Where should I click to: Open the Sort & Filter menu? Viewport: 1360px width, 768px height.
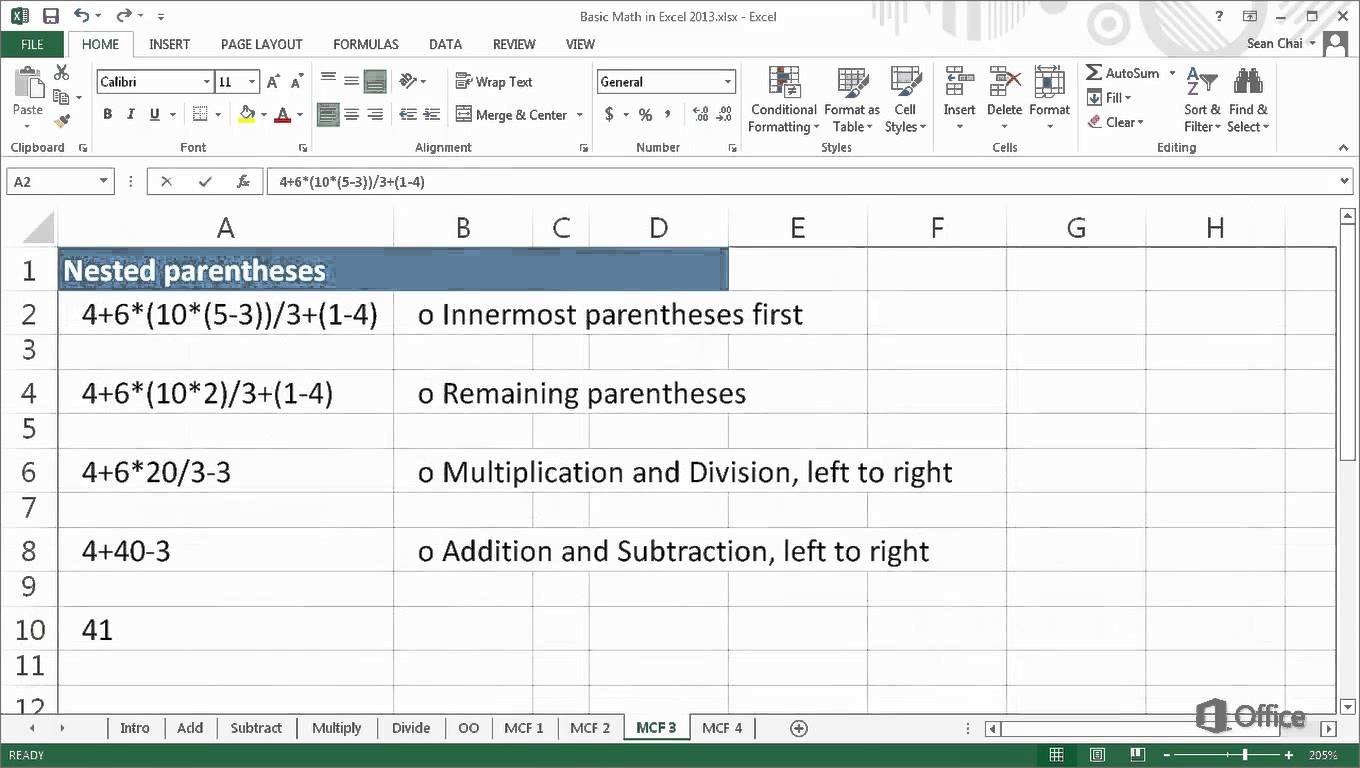[x=1202, y=100]
